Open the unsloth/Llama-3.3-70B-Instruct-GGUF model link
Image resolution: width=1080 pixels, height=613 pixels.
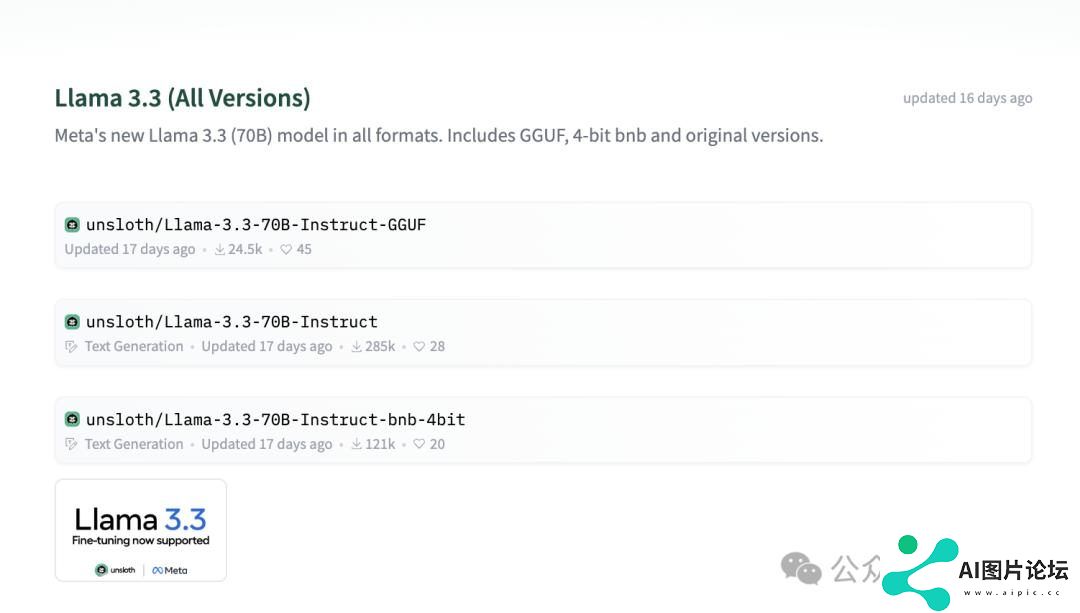coord(256,225)
